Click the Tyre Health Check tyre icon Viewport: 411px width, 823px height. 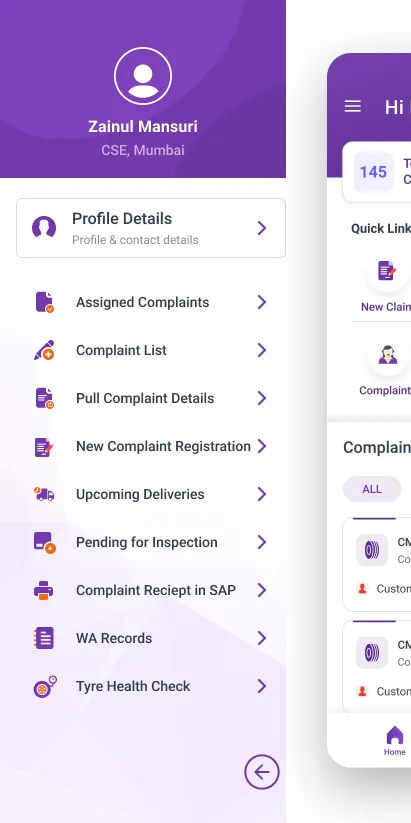[45, 686]
